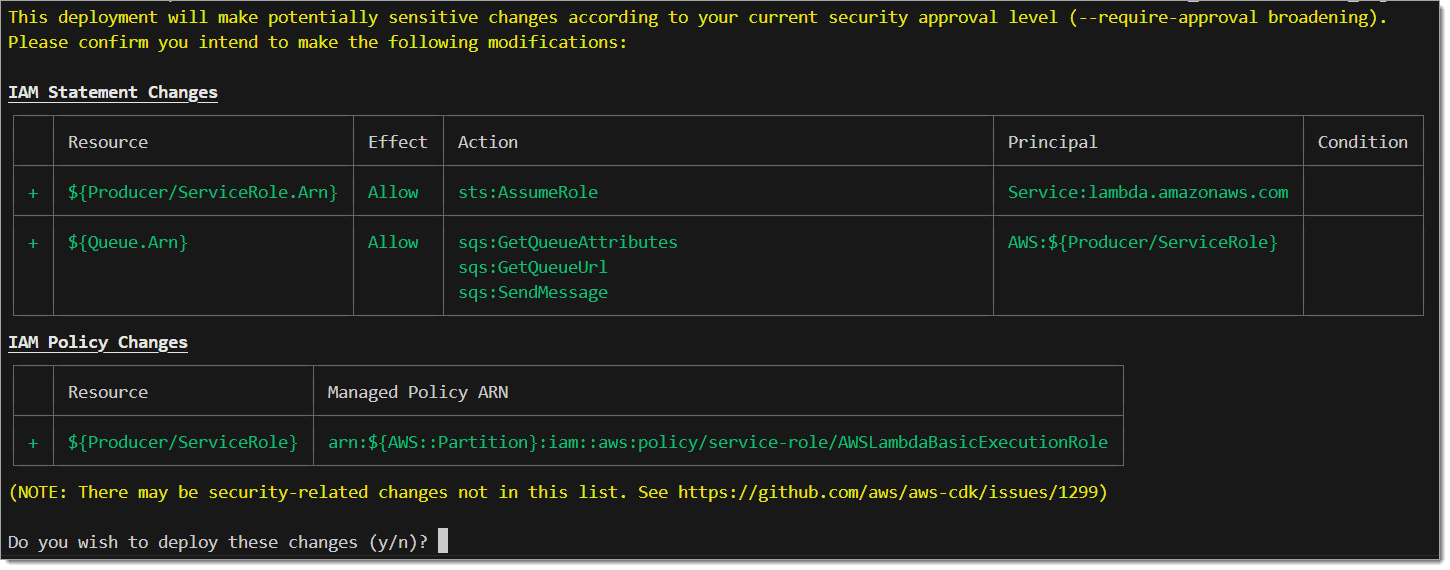
Task: Click the Managed Policy ARN column header
Action: tap(418, 392)
